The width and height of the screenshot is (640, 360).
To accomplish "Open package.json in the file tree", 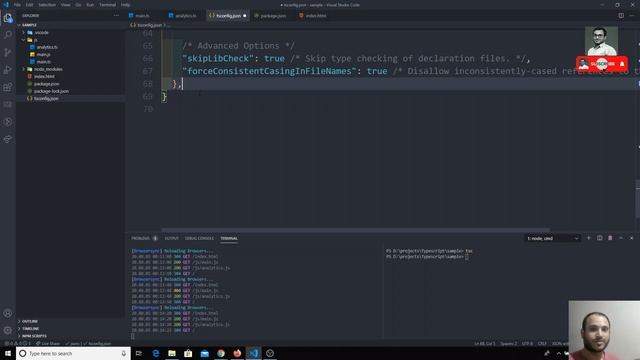I will coord(46,84).
